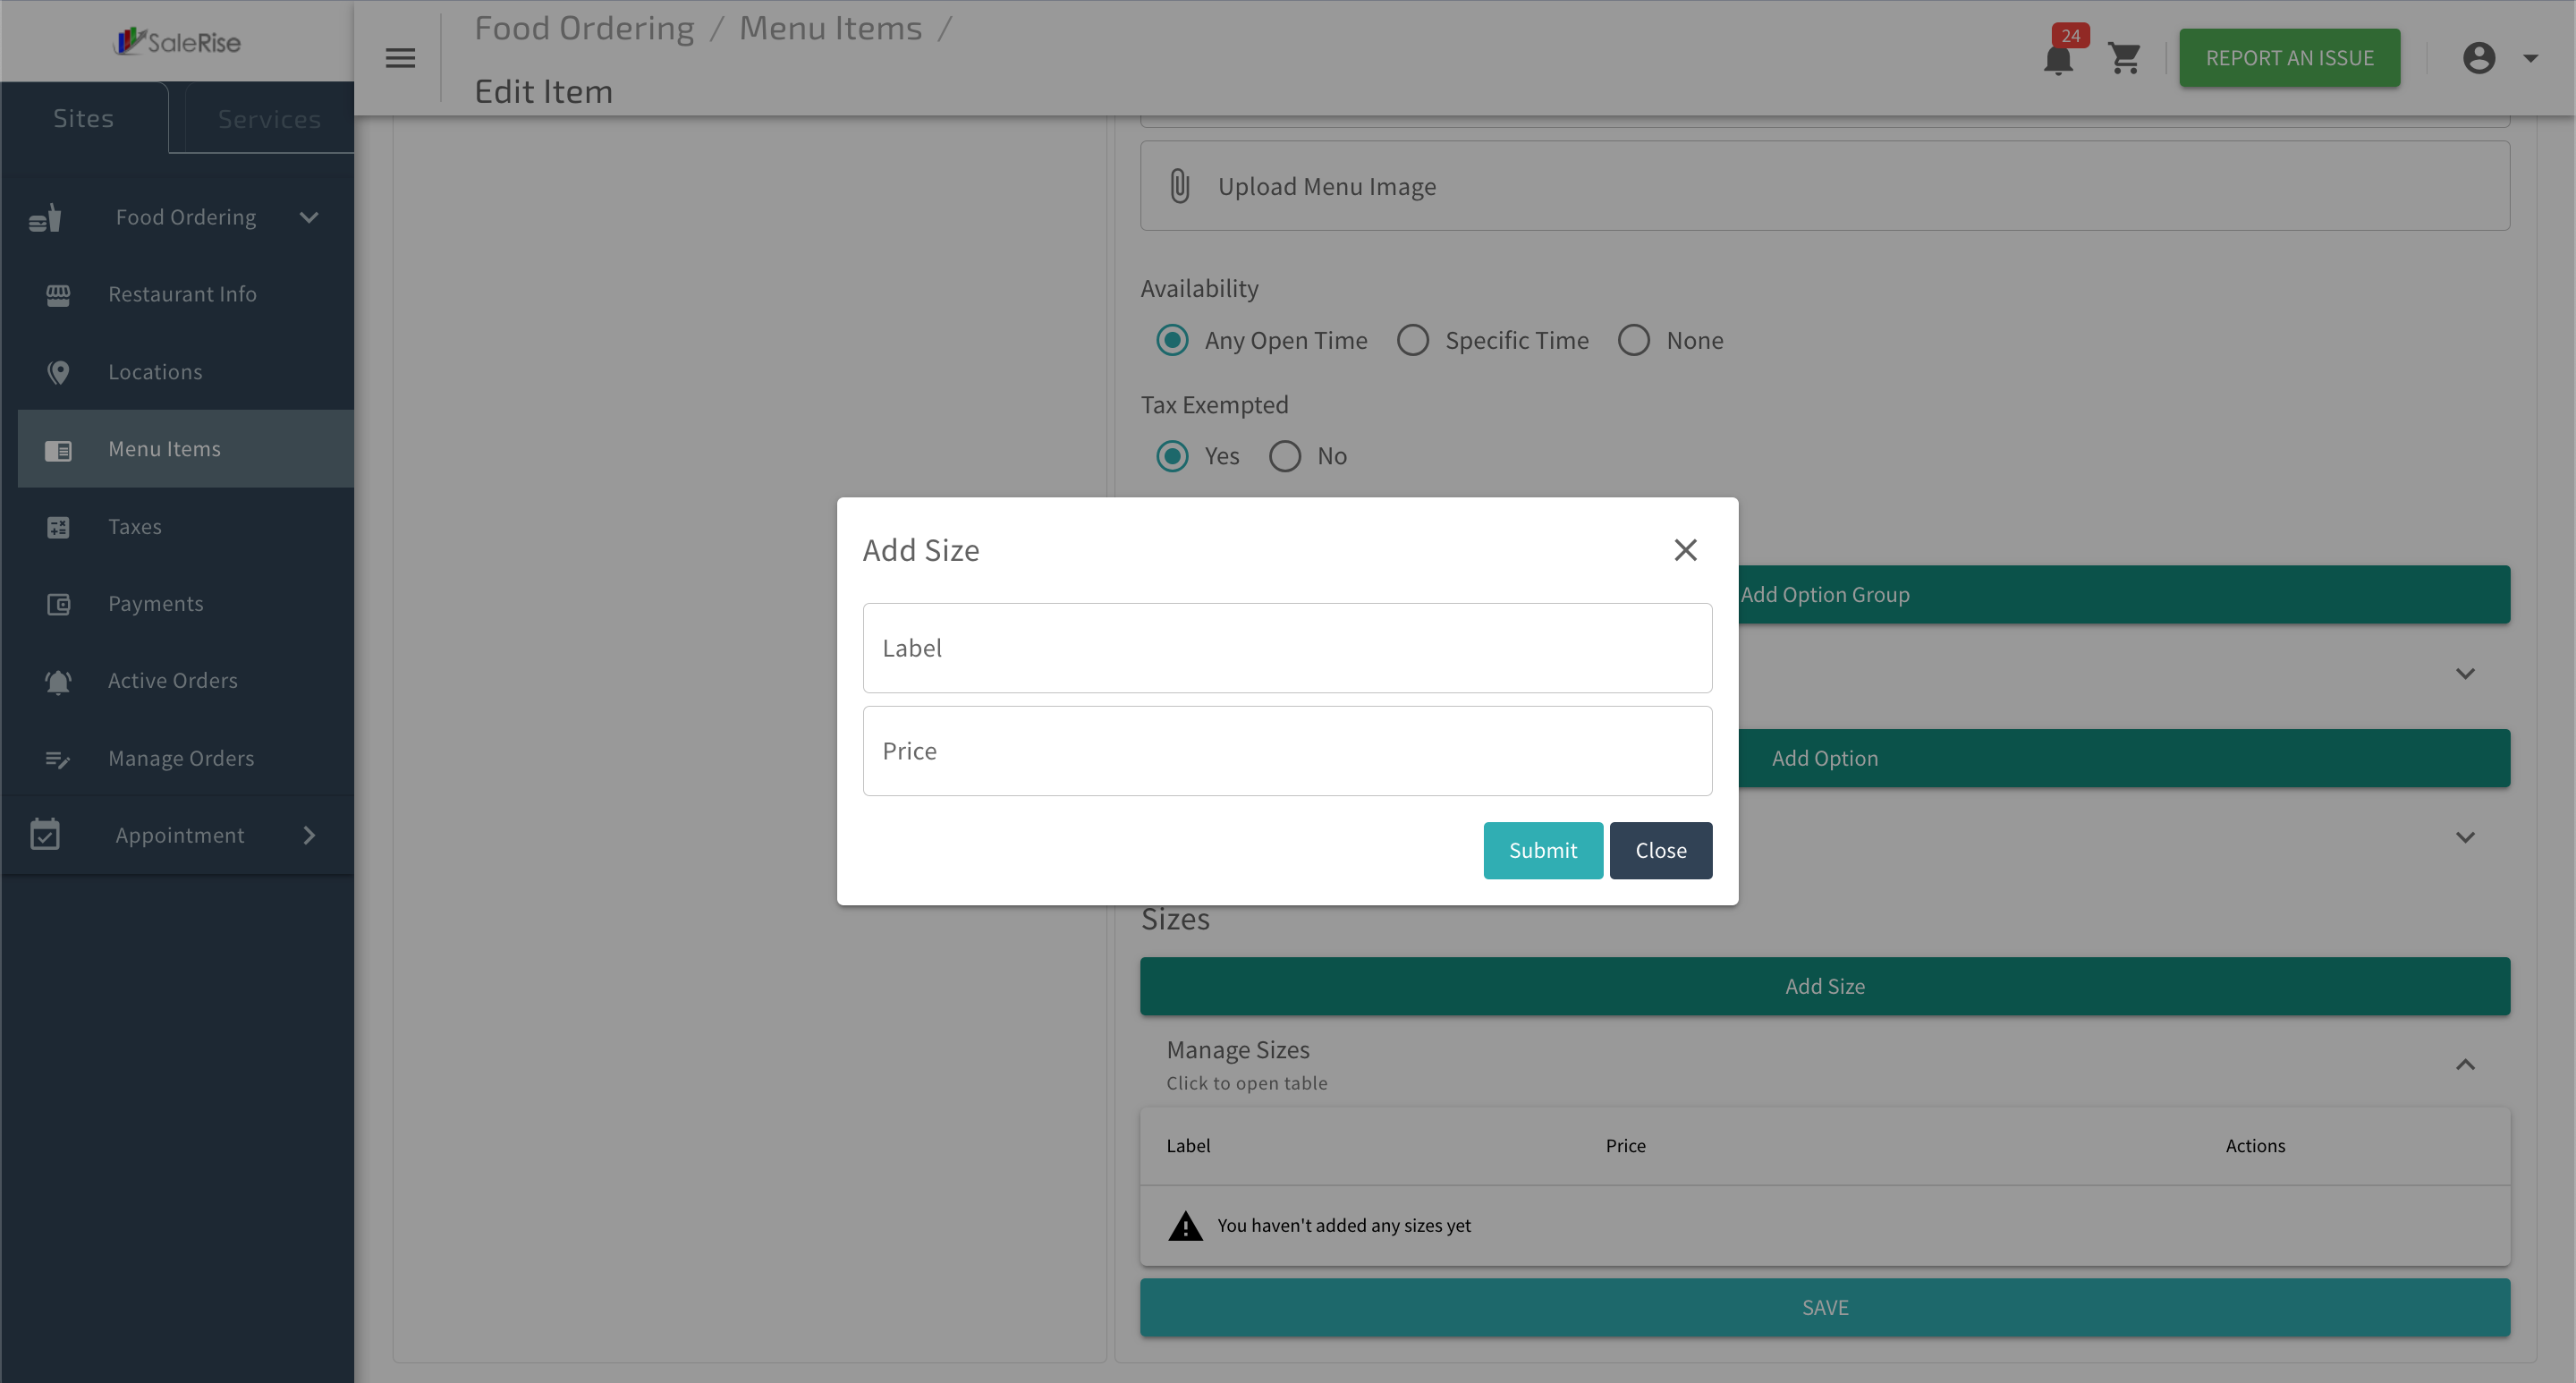Switch to the Services tab
This screenshot has height=1383, width=2576.
point(269,119)
